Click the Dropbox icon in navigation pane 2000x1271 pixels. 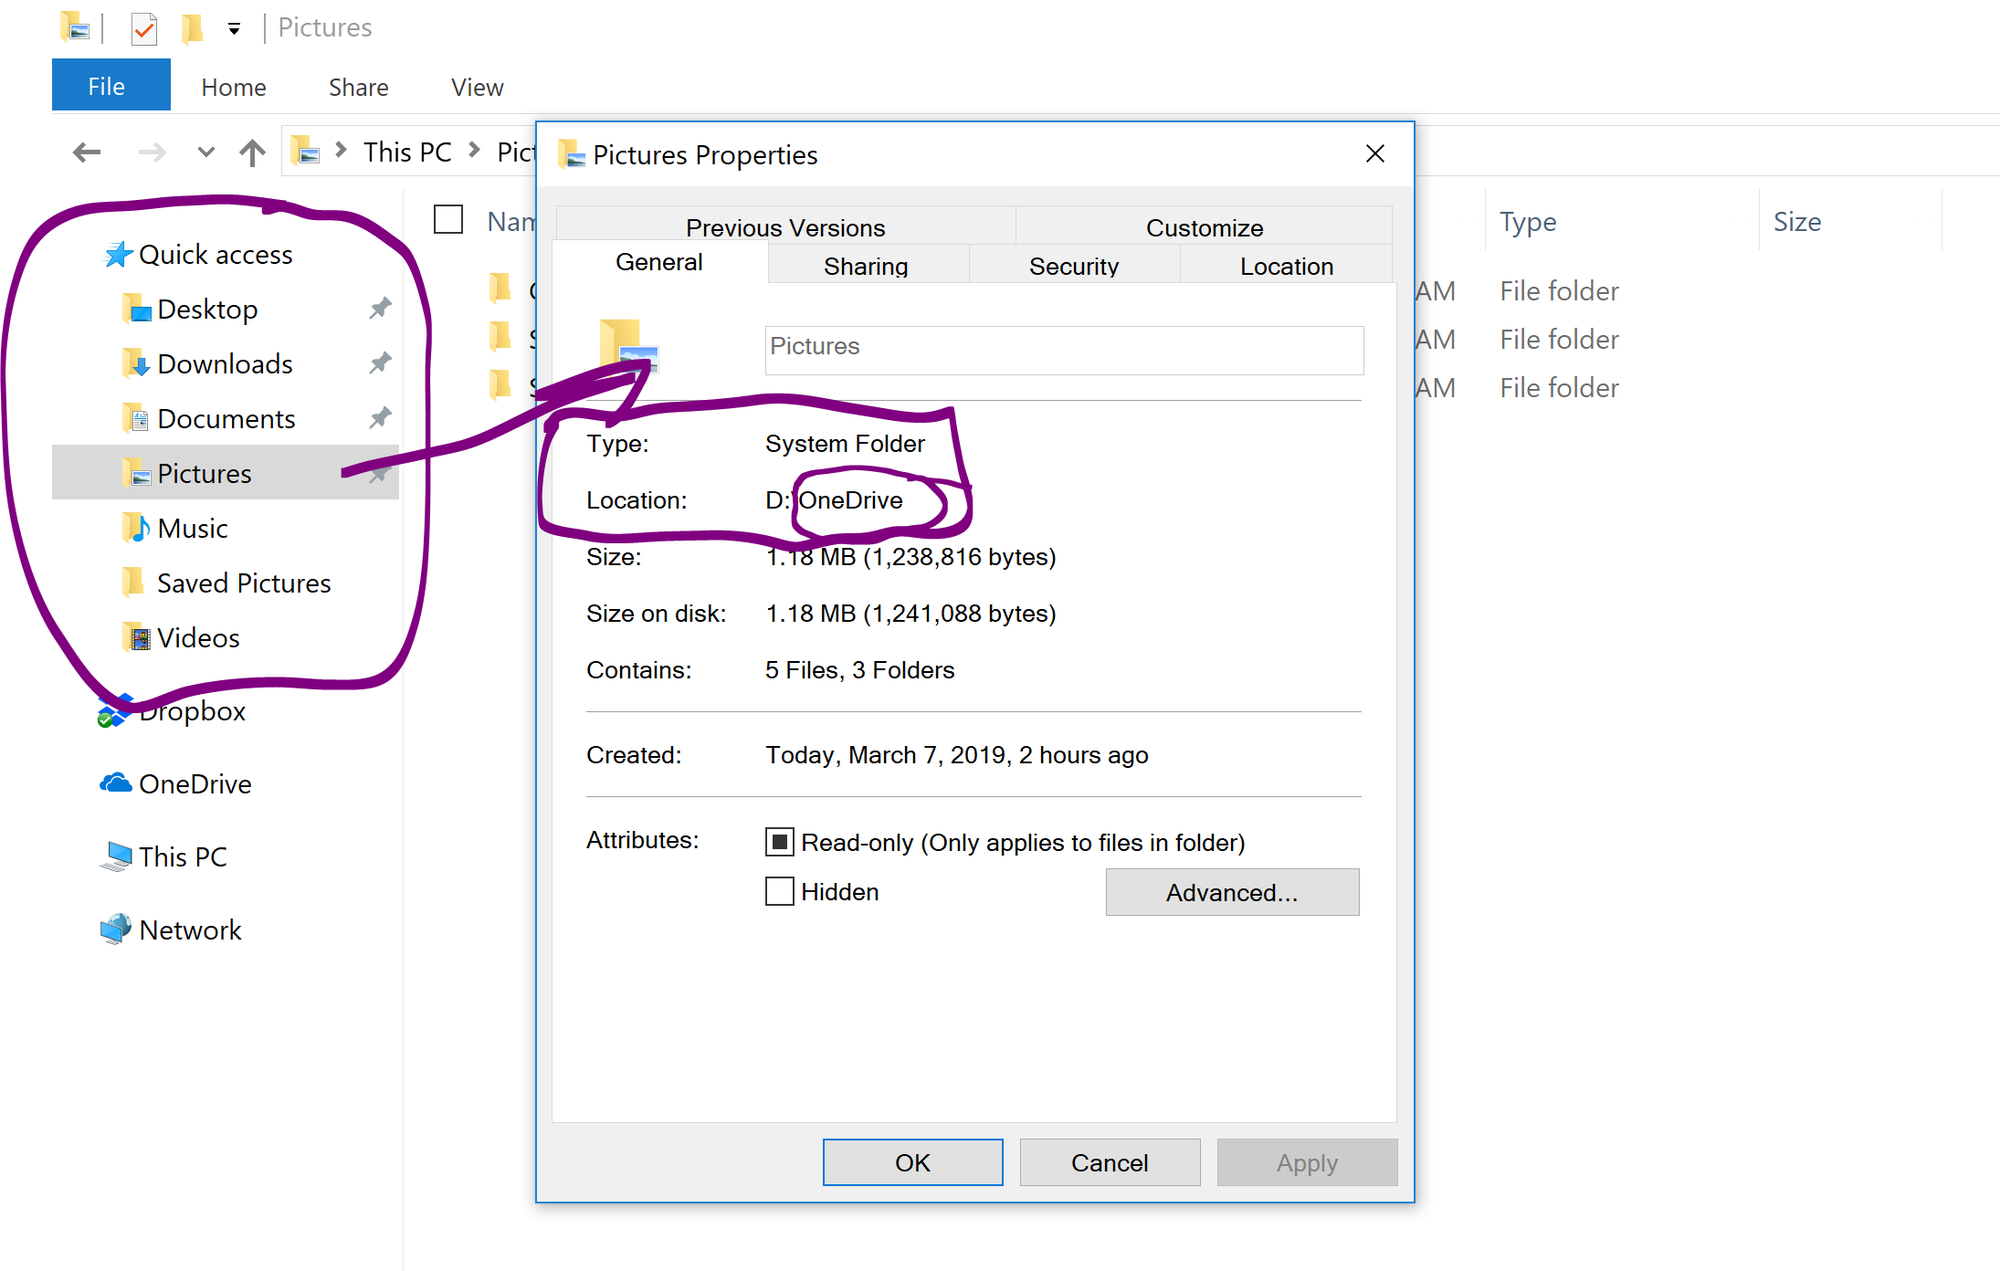[114, 711]
